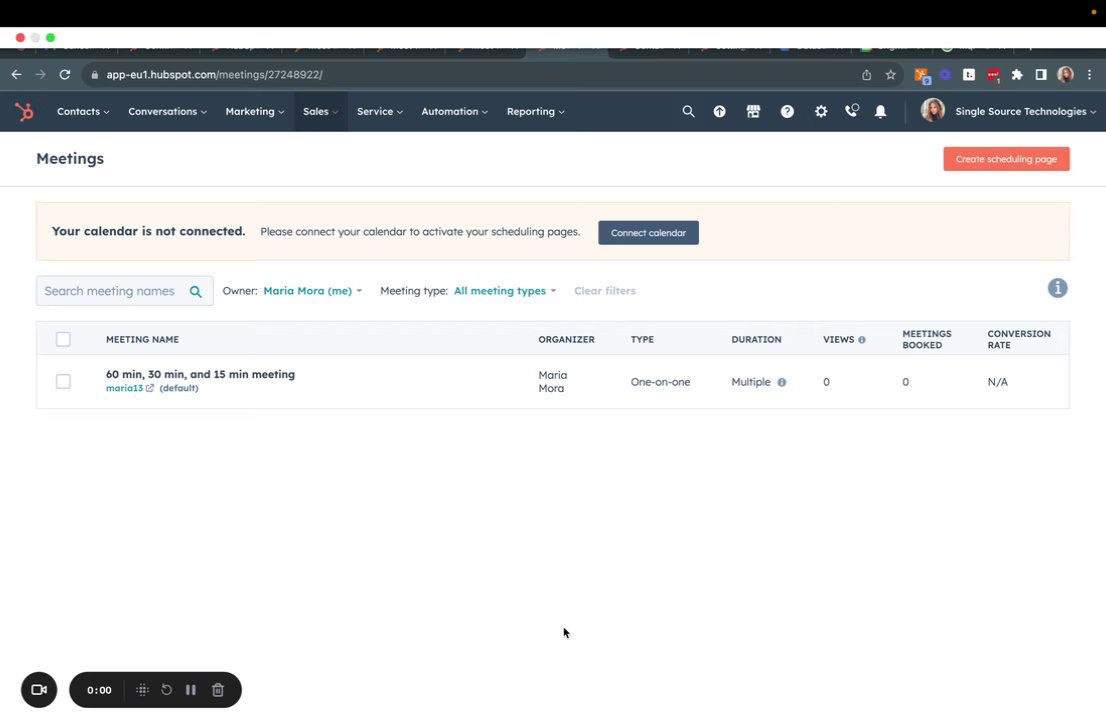Open the Reporting menu
1106x720 pixels.
pyautogui.click(x=535, y=111)
